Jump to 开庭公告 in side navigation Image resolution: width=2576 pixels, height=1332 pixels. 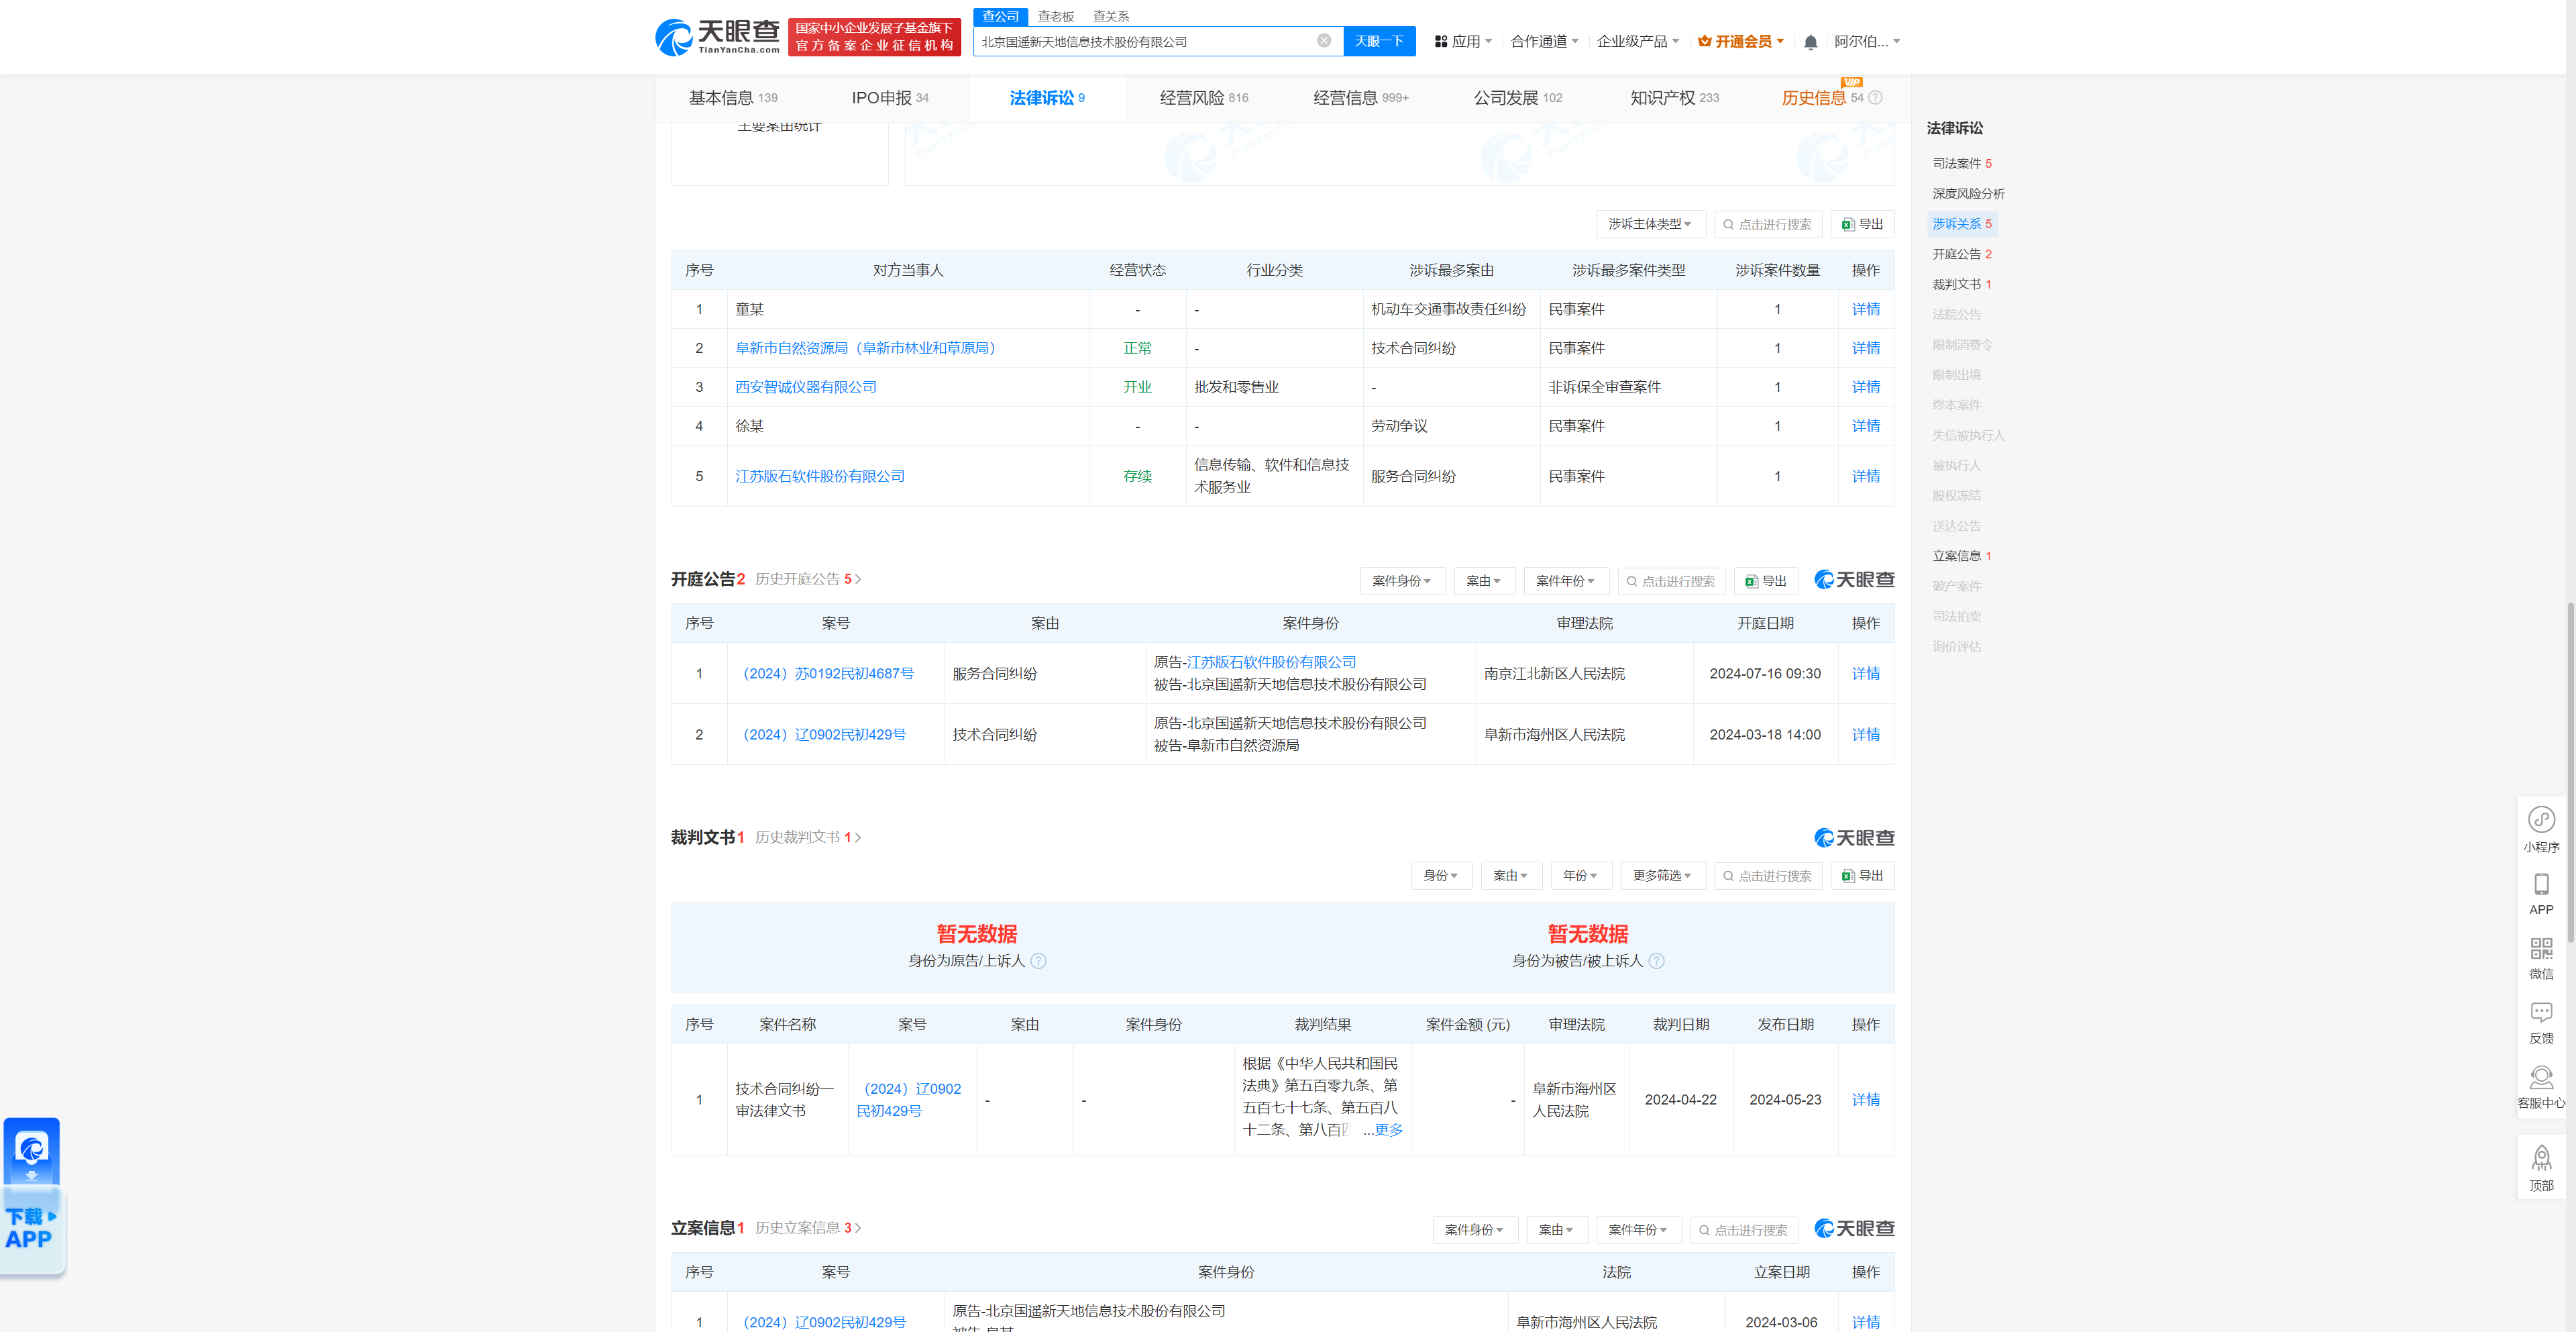[x=1961, y=254]
